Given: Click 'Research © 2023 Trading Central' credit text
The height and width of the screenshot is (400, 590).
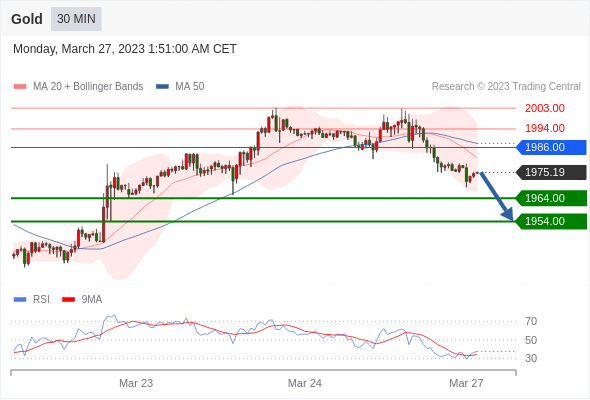Looking at the screenshot, I should pos(506,87).
